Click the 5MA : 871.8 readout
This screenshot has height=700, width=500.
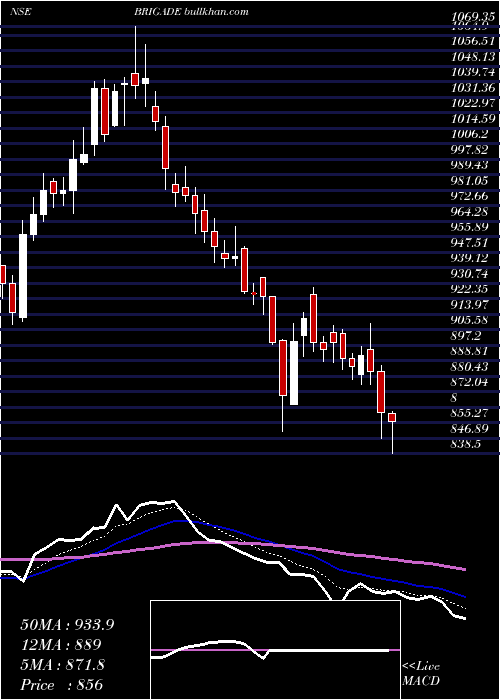click(x=63, y=665)
